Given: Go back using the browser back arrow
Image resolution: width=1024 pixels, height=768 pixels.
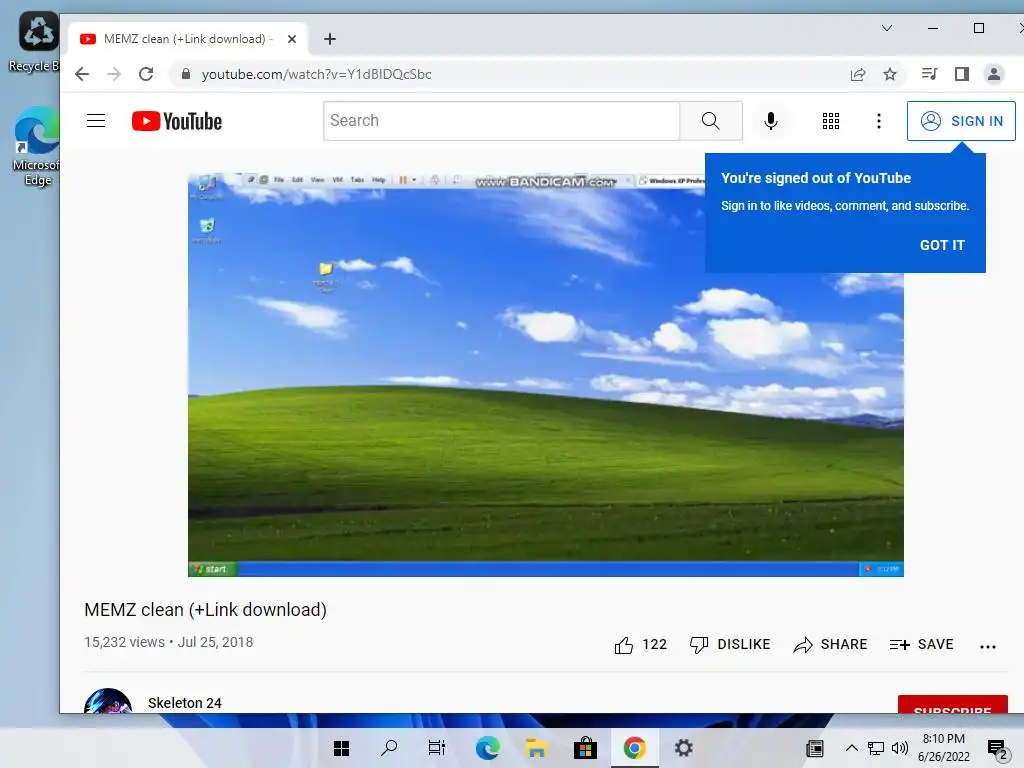Looking at the screenshot, I should (x=82, y=74).
